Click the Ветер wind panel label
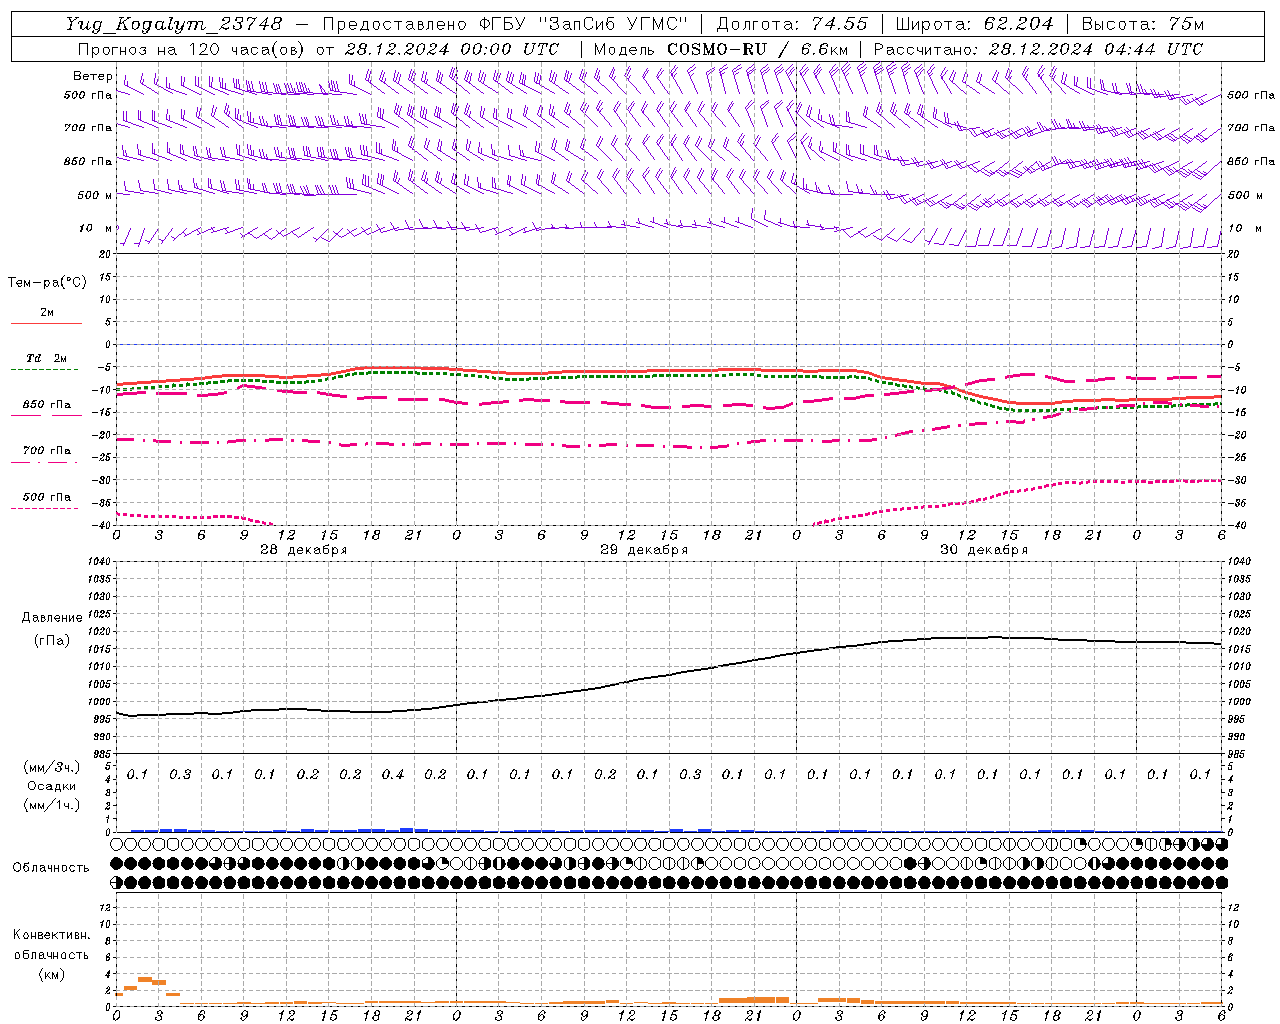 (x=92, y=76)
